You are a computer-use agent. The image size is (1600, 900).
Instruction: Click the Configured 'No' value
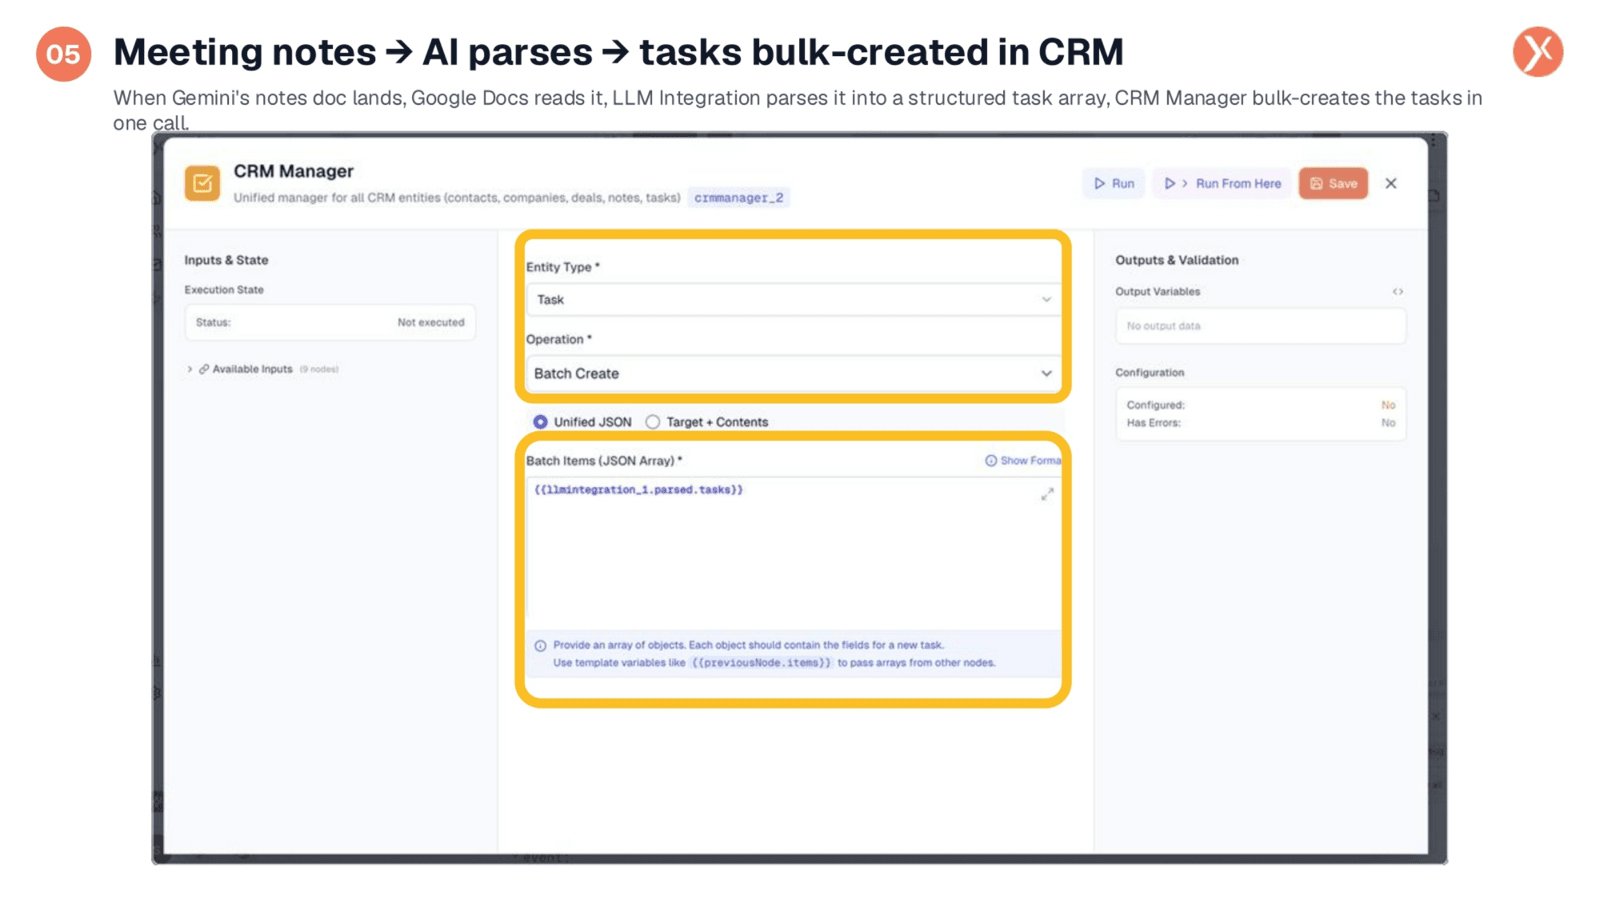click(x=1388, y=405)
